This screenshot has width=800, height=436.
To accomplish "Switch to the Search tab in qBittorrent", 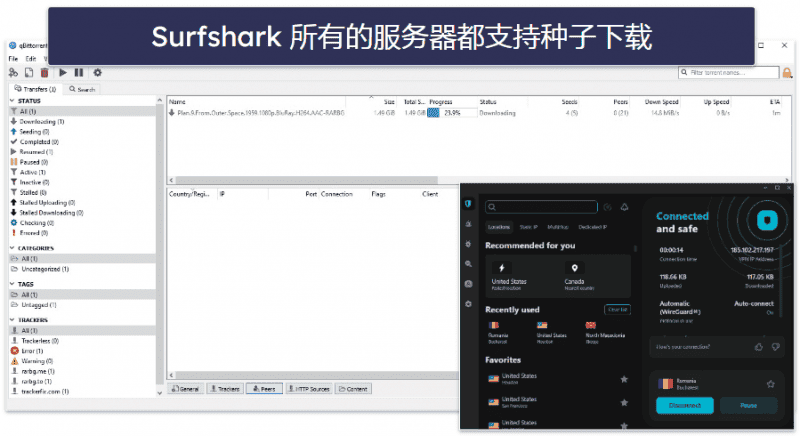I will point(82,89).
